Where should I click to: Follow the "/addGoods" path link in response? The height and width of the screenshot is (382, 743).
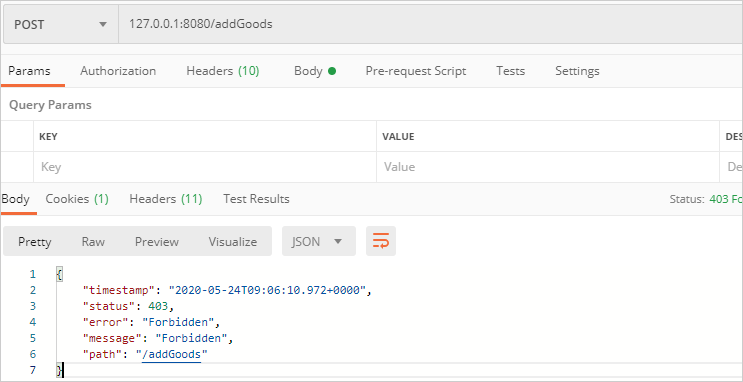[x=172, y=354]
